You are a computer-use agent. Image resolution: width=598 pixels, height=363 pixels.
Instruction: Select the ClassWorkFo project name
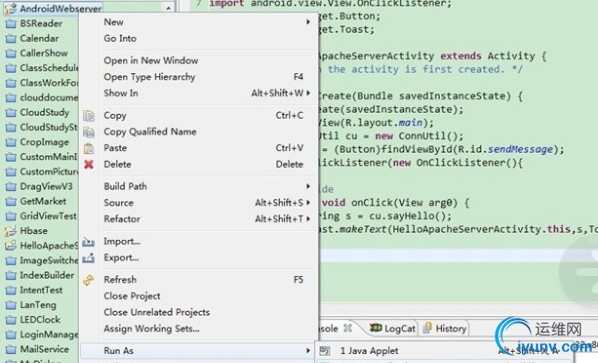coord(49,83)
